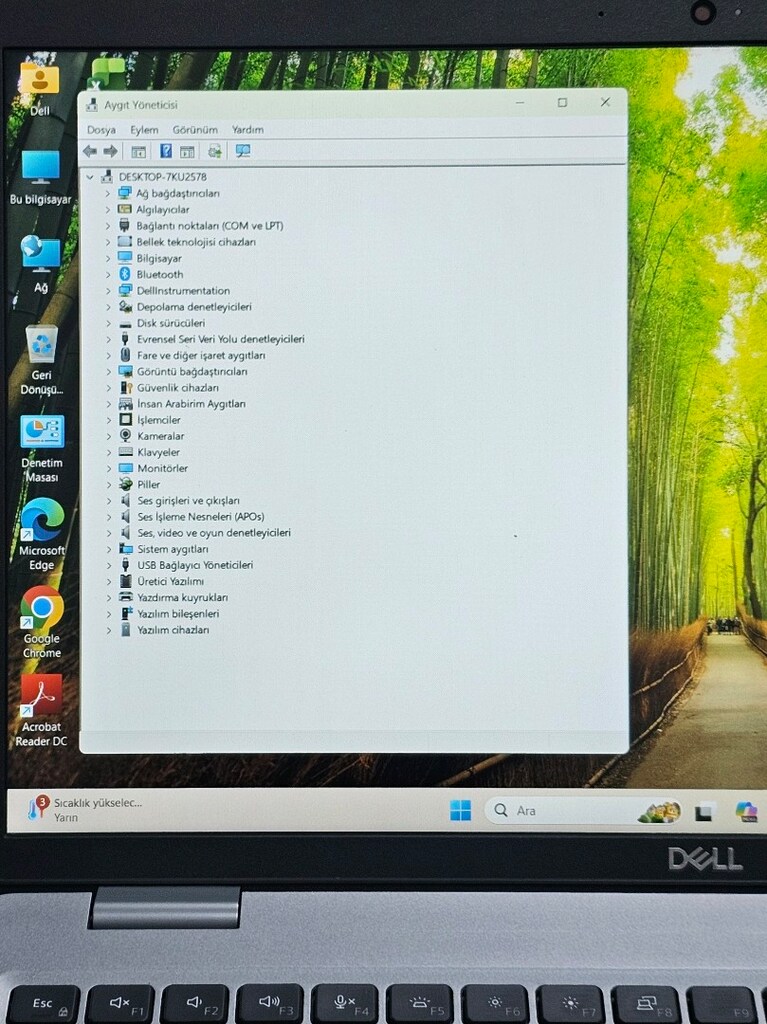Viewport: 767px width, 1024px height.
Task: Select the Bluetooth device category icon
Action: click(x=125, y=274)
